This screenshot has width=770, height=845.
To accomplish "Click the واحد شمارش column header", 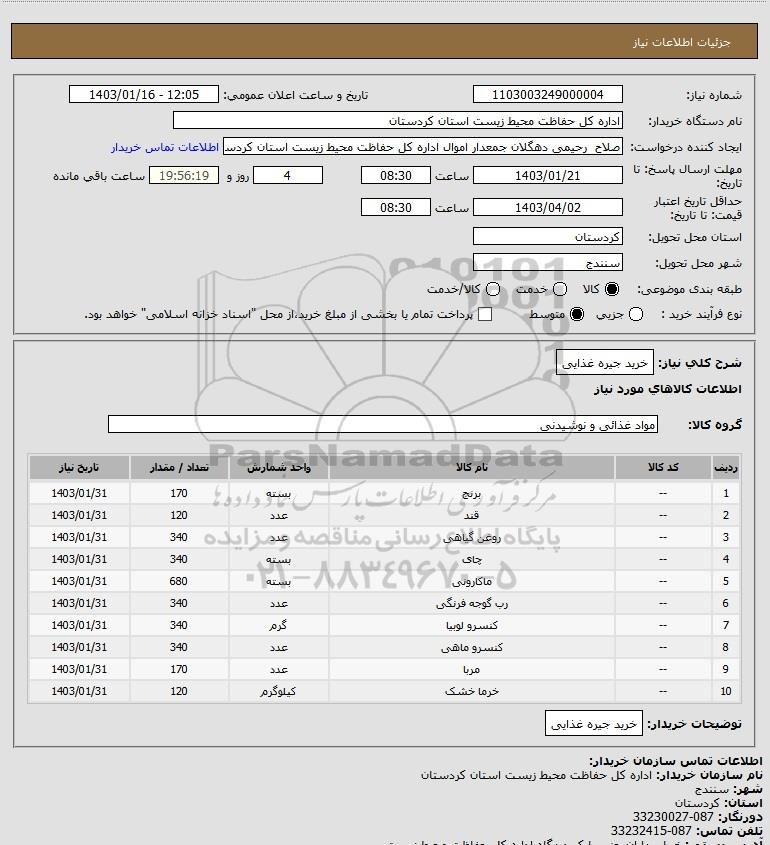I will [x=279, y=467].
